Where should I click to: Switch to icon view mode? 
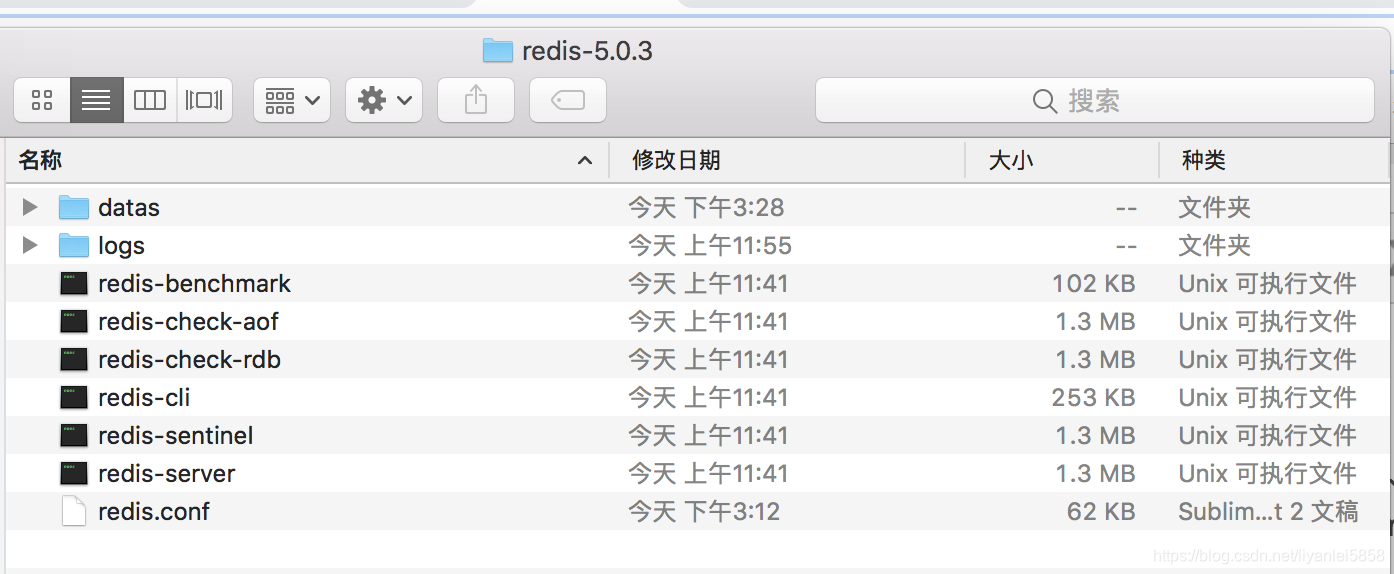[x=42, y=100]
